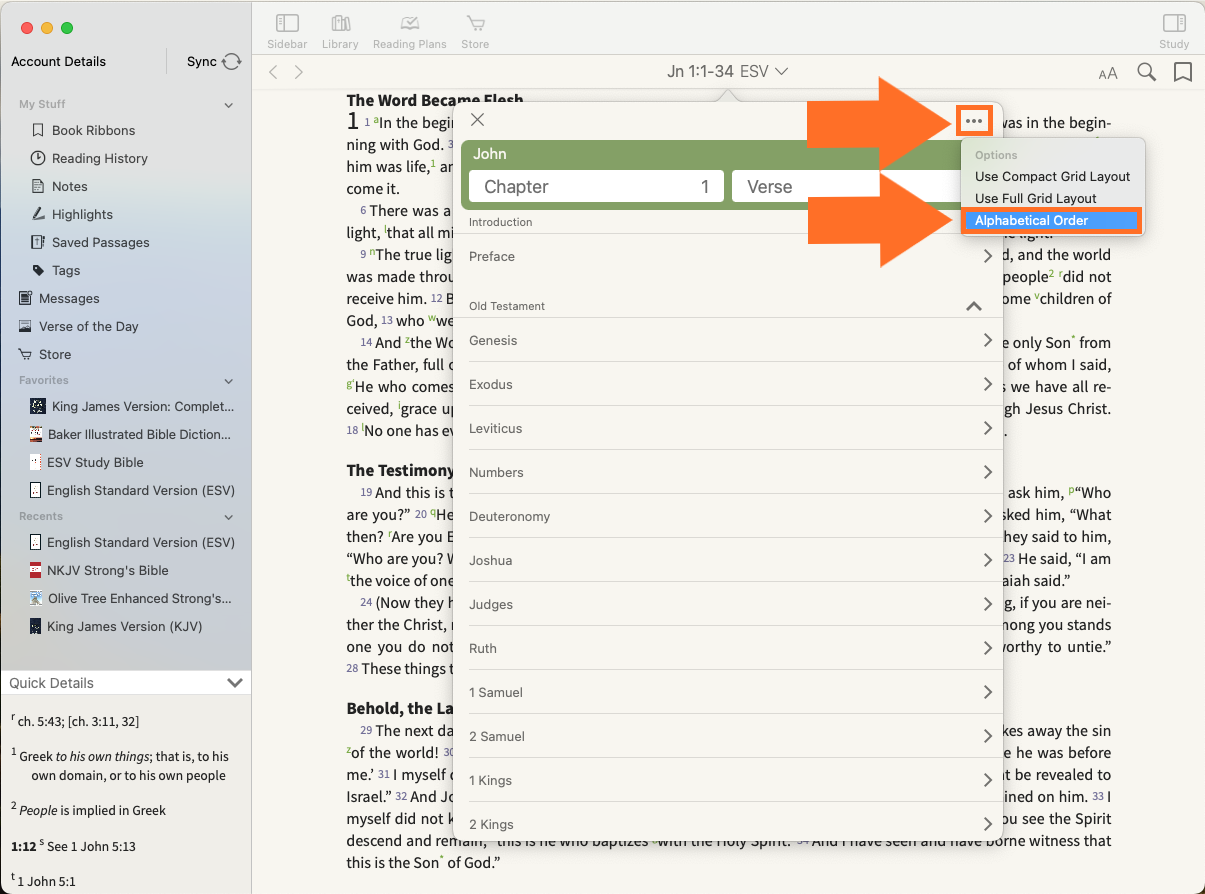Viewport: 1205px width, 894px height.
Task: Select Alphabetical Order option
Action: click(1052, 220)
